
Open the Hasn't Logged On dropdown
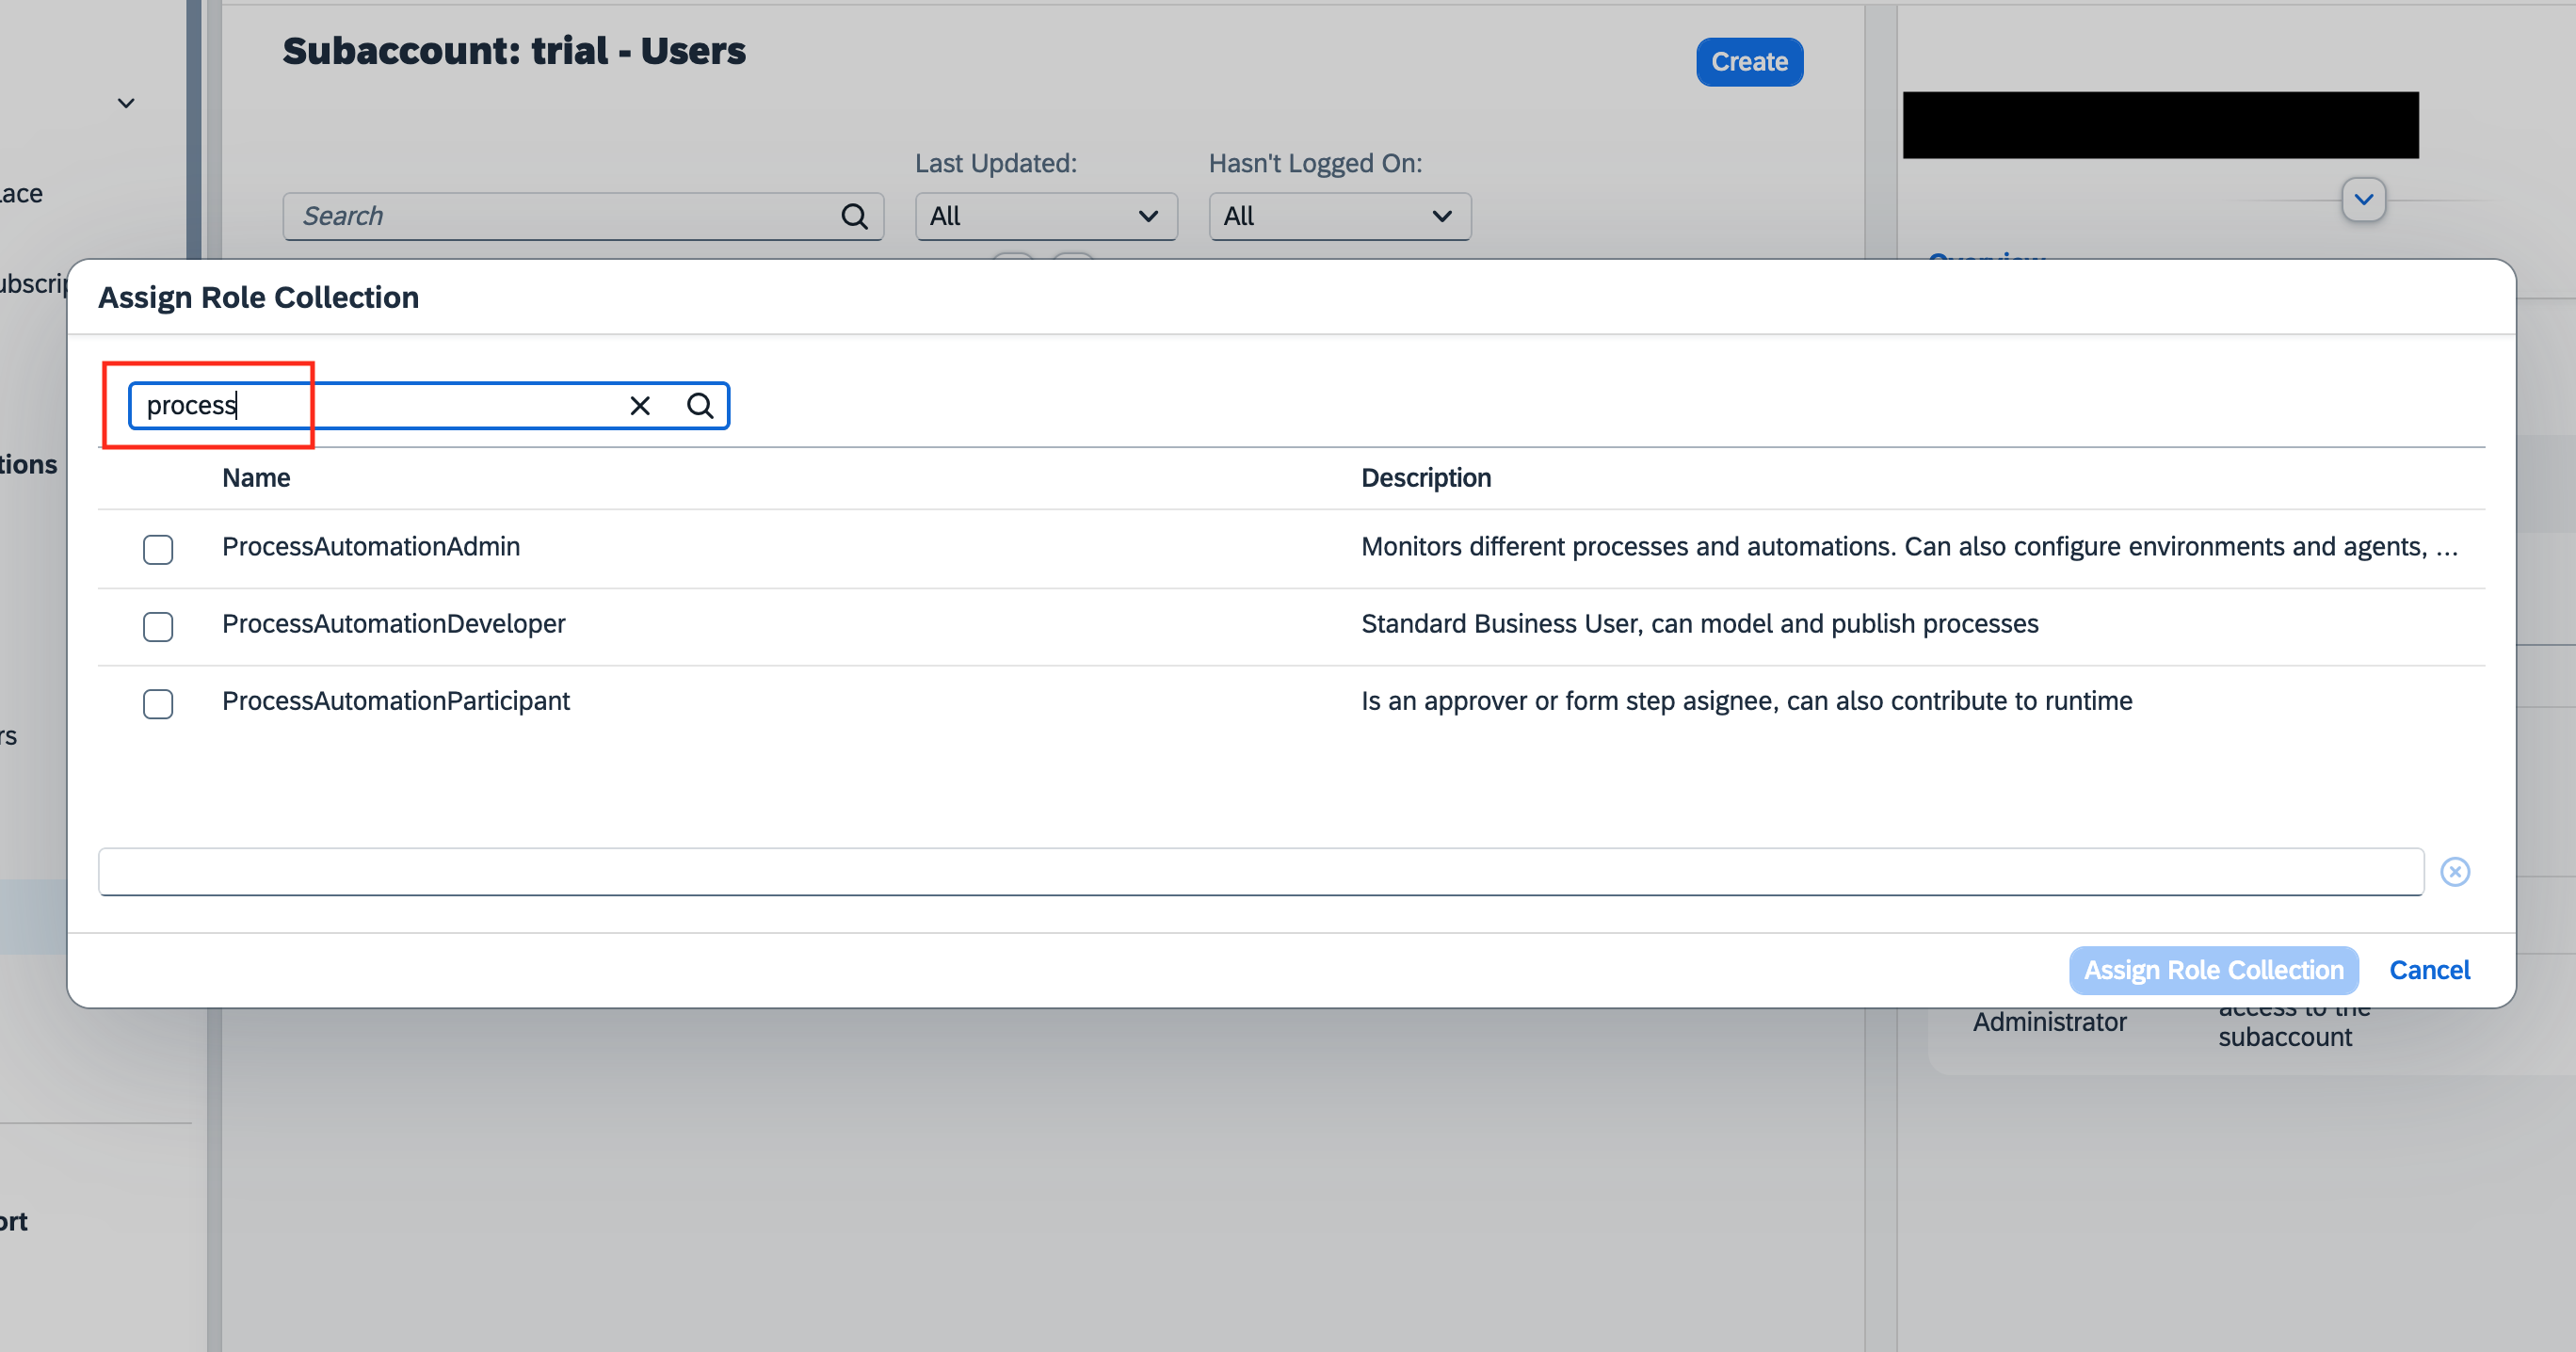pos(1339,216)
